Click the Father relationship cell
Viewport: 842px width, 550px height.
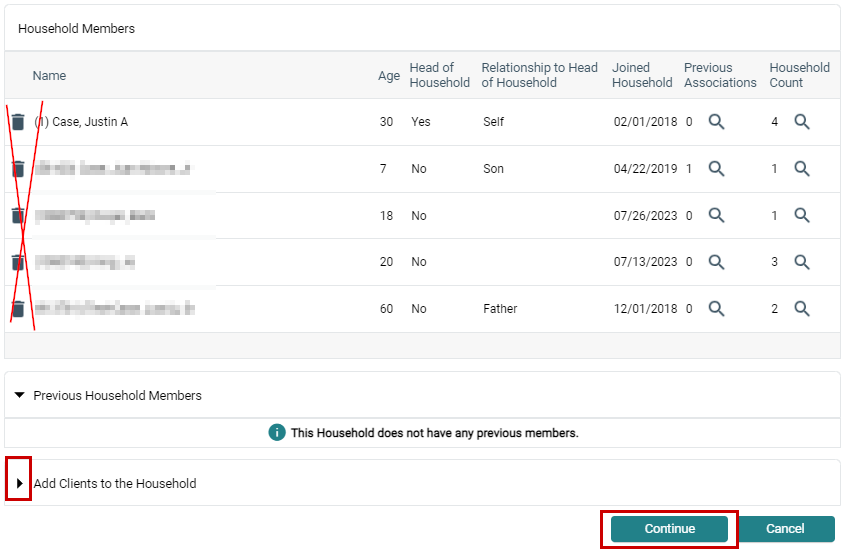(500, 309)
